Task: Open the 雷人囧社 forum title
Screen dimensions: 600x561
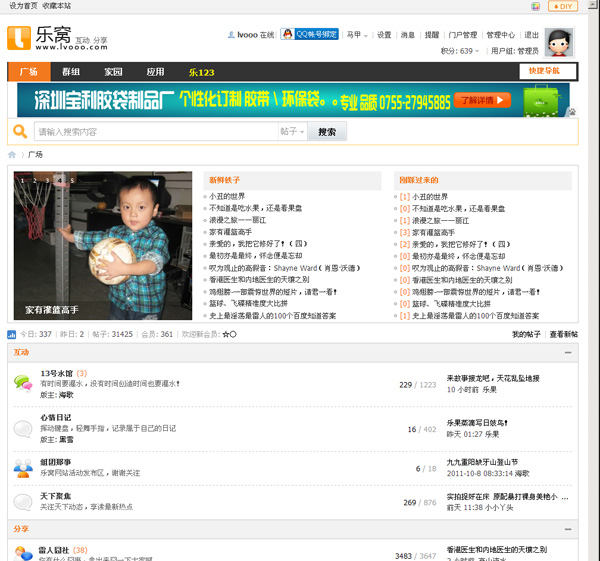Action: pos(54,550)
